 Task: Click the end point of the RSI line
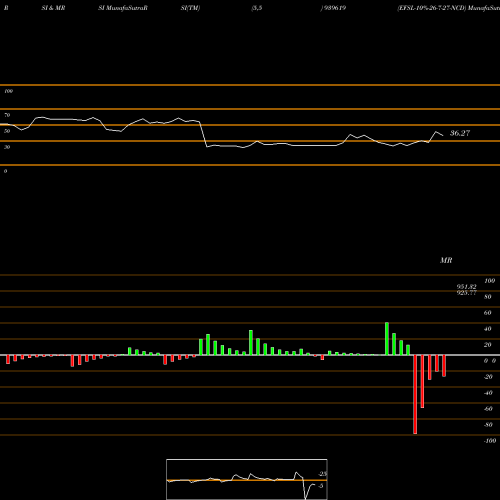point(443,135)
